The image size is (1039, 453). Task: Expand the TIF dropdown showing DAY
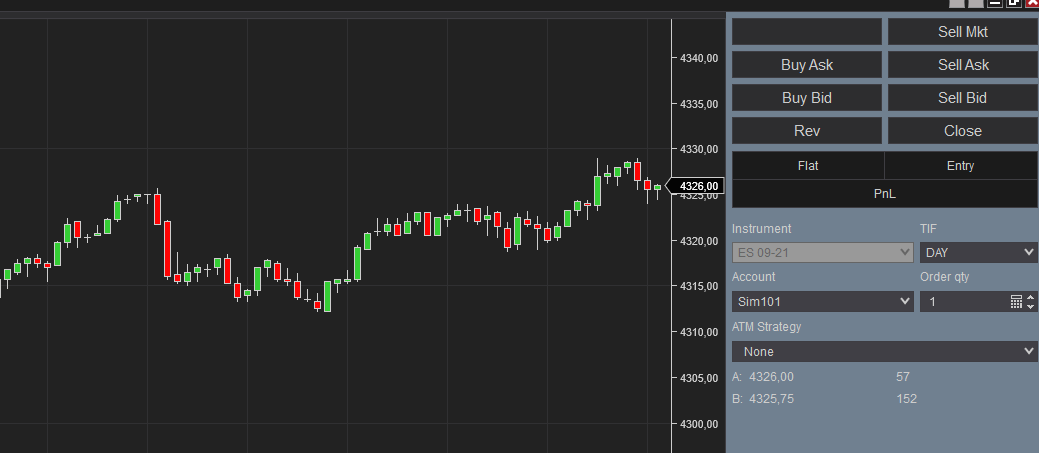click(x=978, y=253)
